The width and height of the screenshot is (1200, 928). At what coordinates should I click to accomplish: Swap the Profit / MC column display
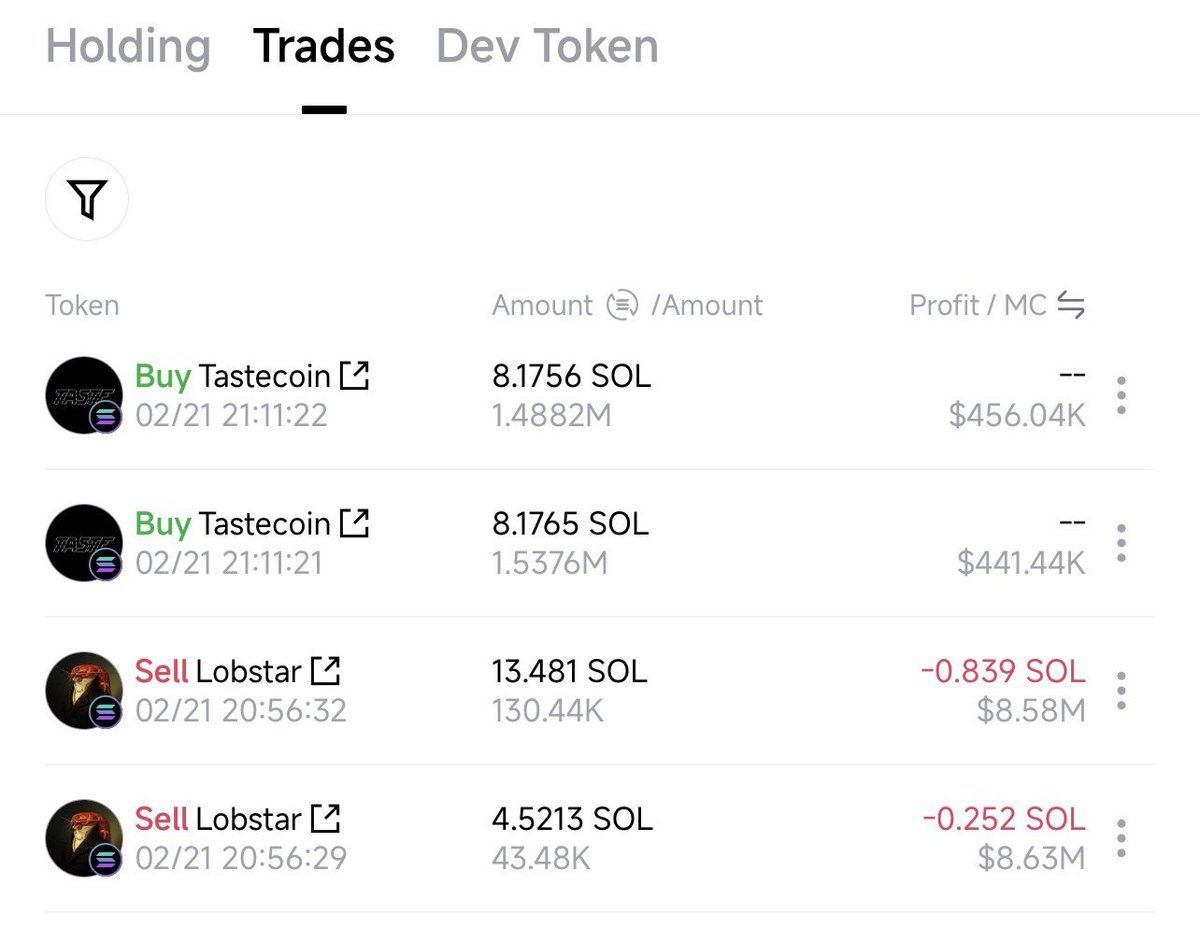click(x=1071, y=305)
